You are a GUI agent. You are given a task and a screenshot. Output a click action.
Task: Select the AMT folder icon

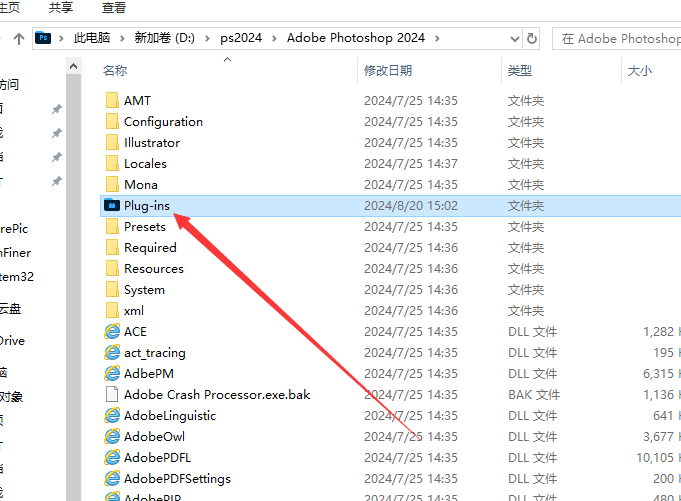[x=112, y=100]
